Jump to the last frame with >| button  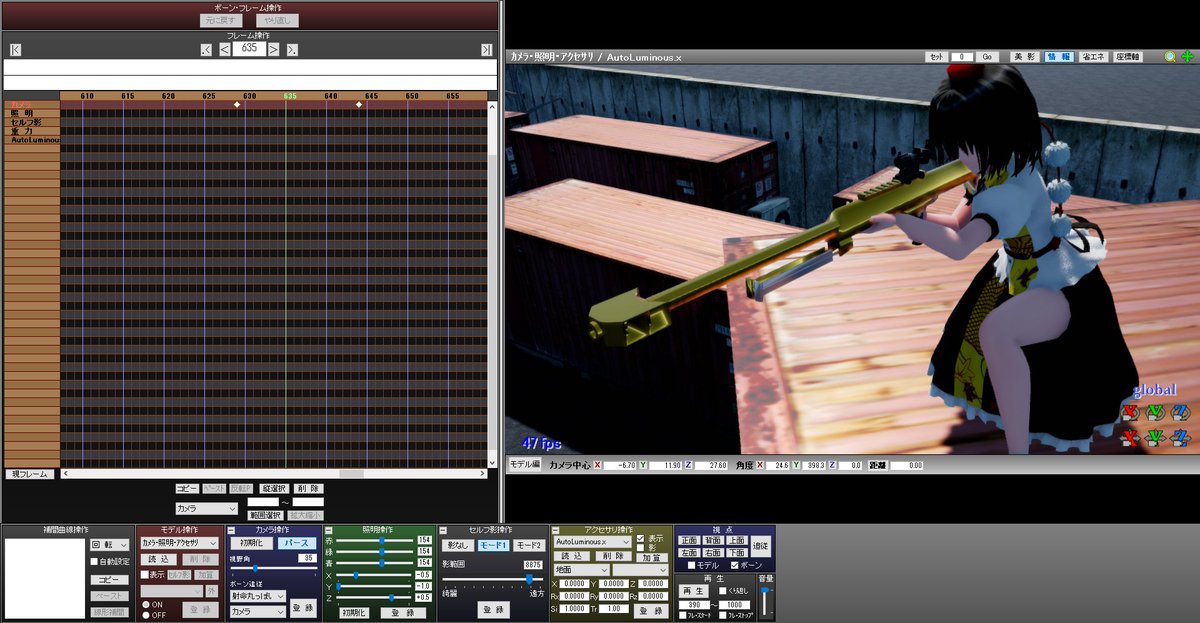(486, 49)
